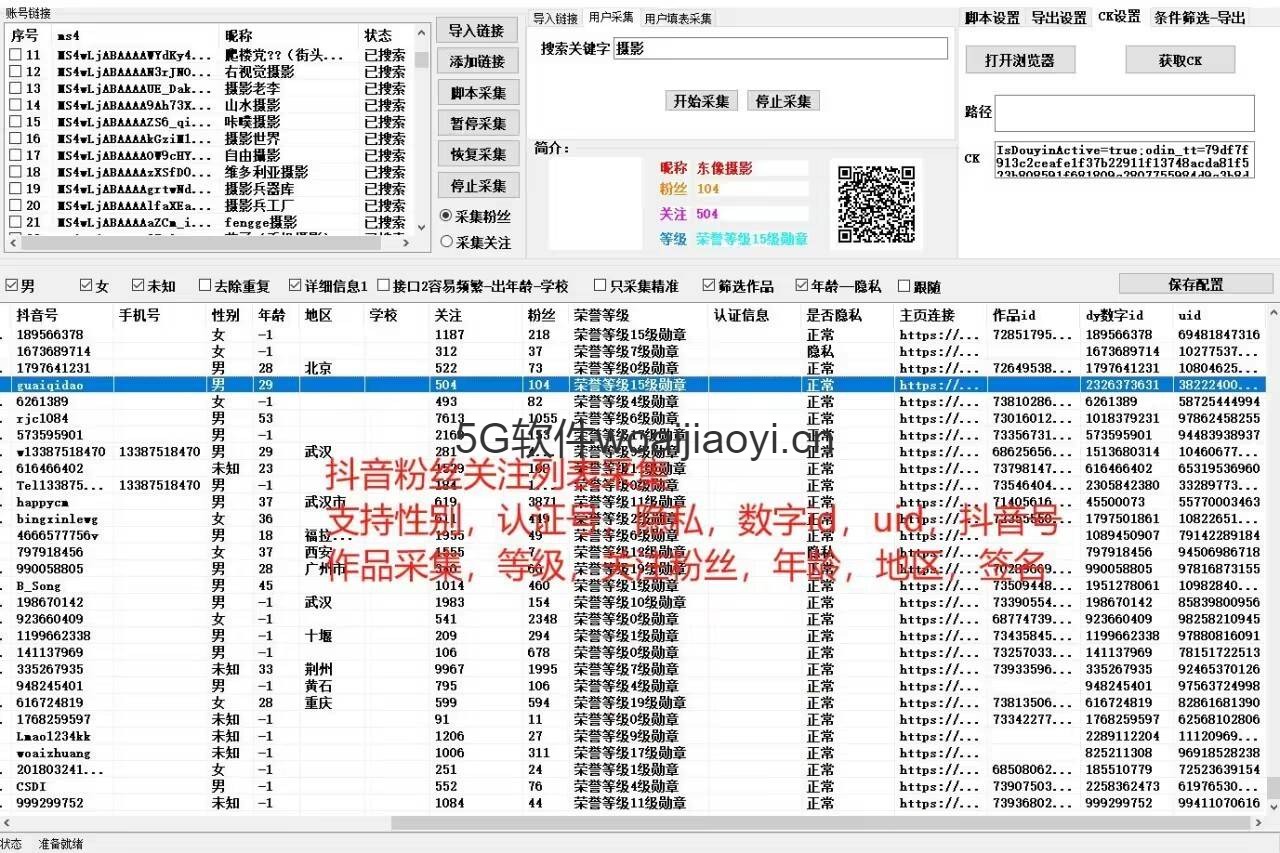Open the 导出设置 tab

click(1059, 18)
